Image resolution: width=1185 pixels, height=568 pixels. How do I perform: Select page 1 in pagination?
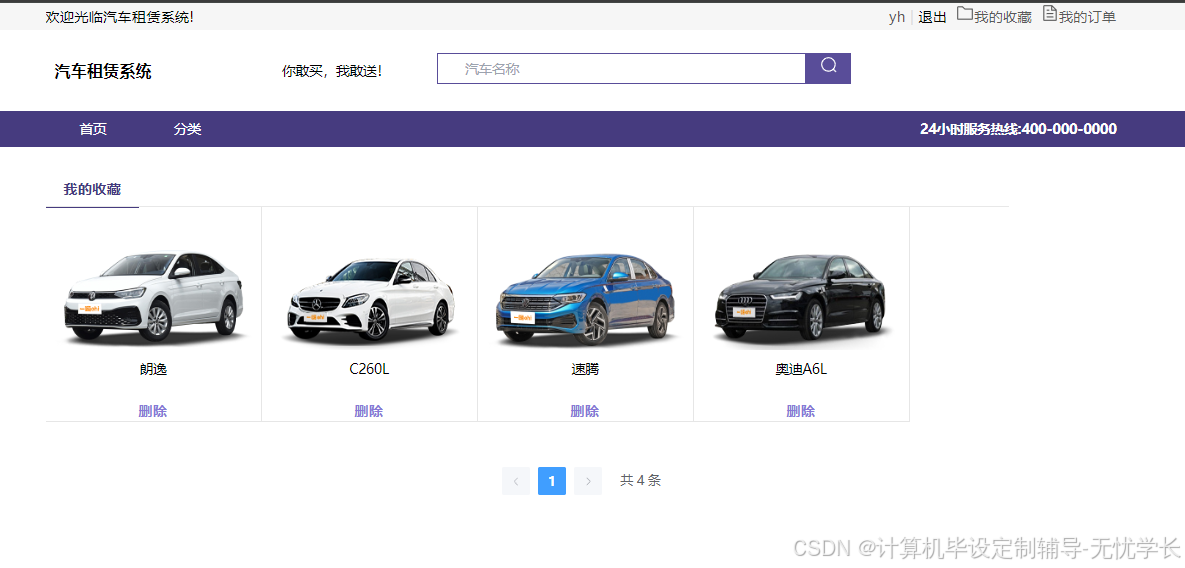click(x=552, y=481)
